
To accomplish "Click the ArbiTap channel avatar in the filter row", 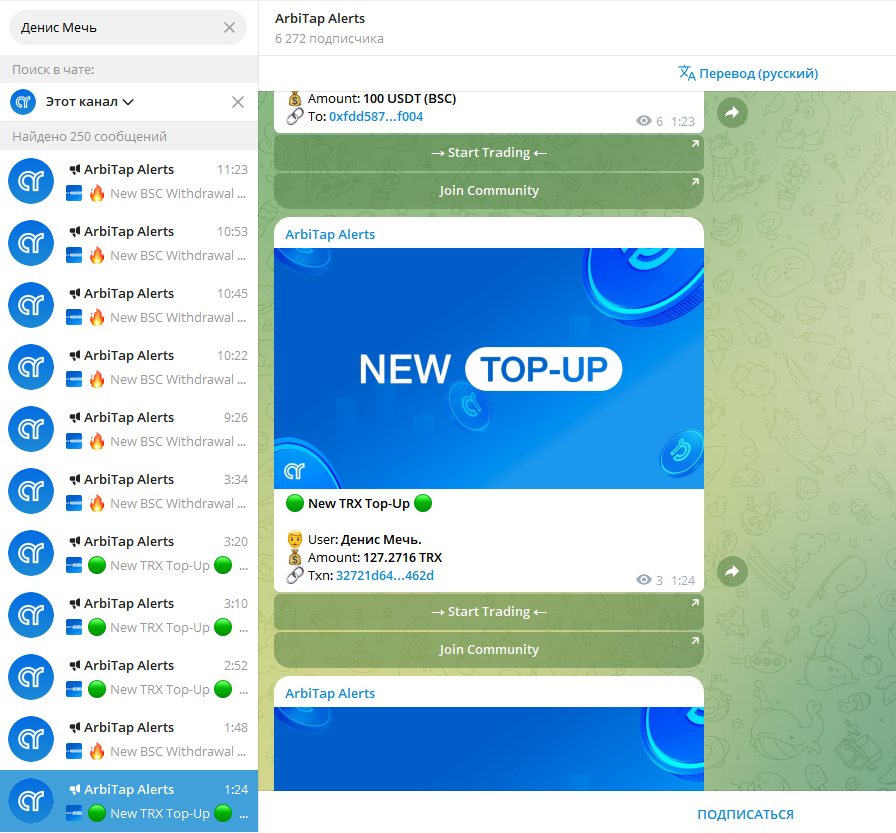I will (23, 102).
